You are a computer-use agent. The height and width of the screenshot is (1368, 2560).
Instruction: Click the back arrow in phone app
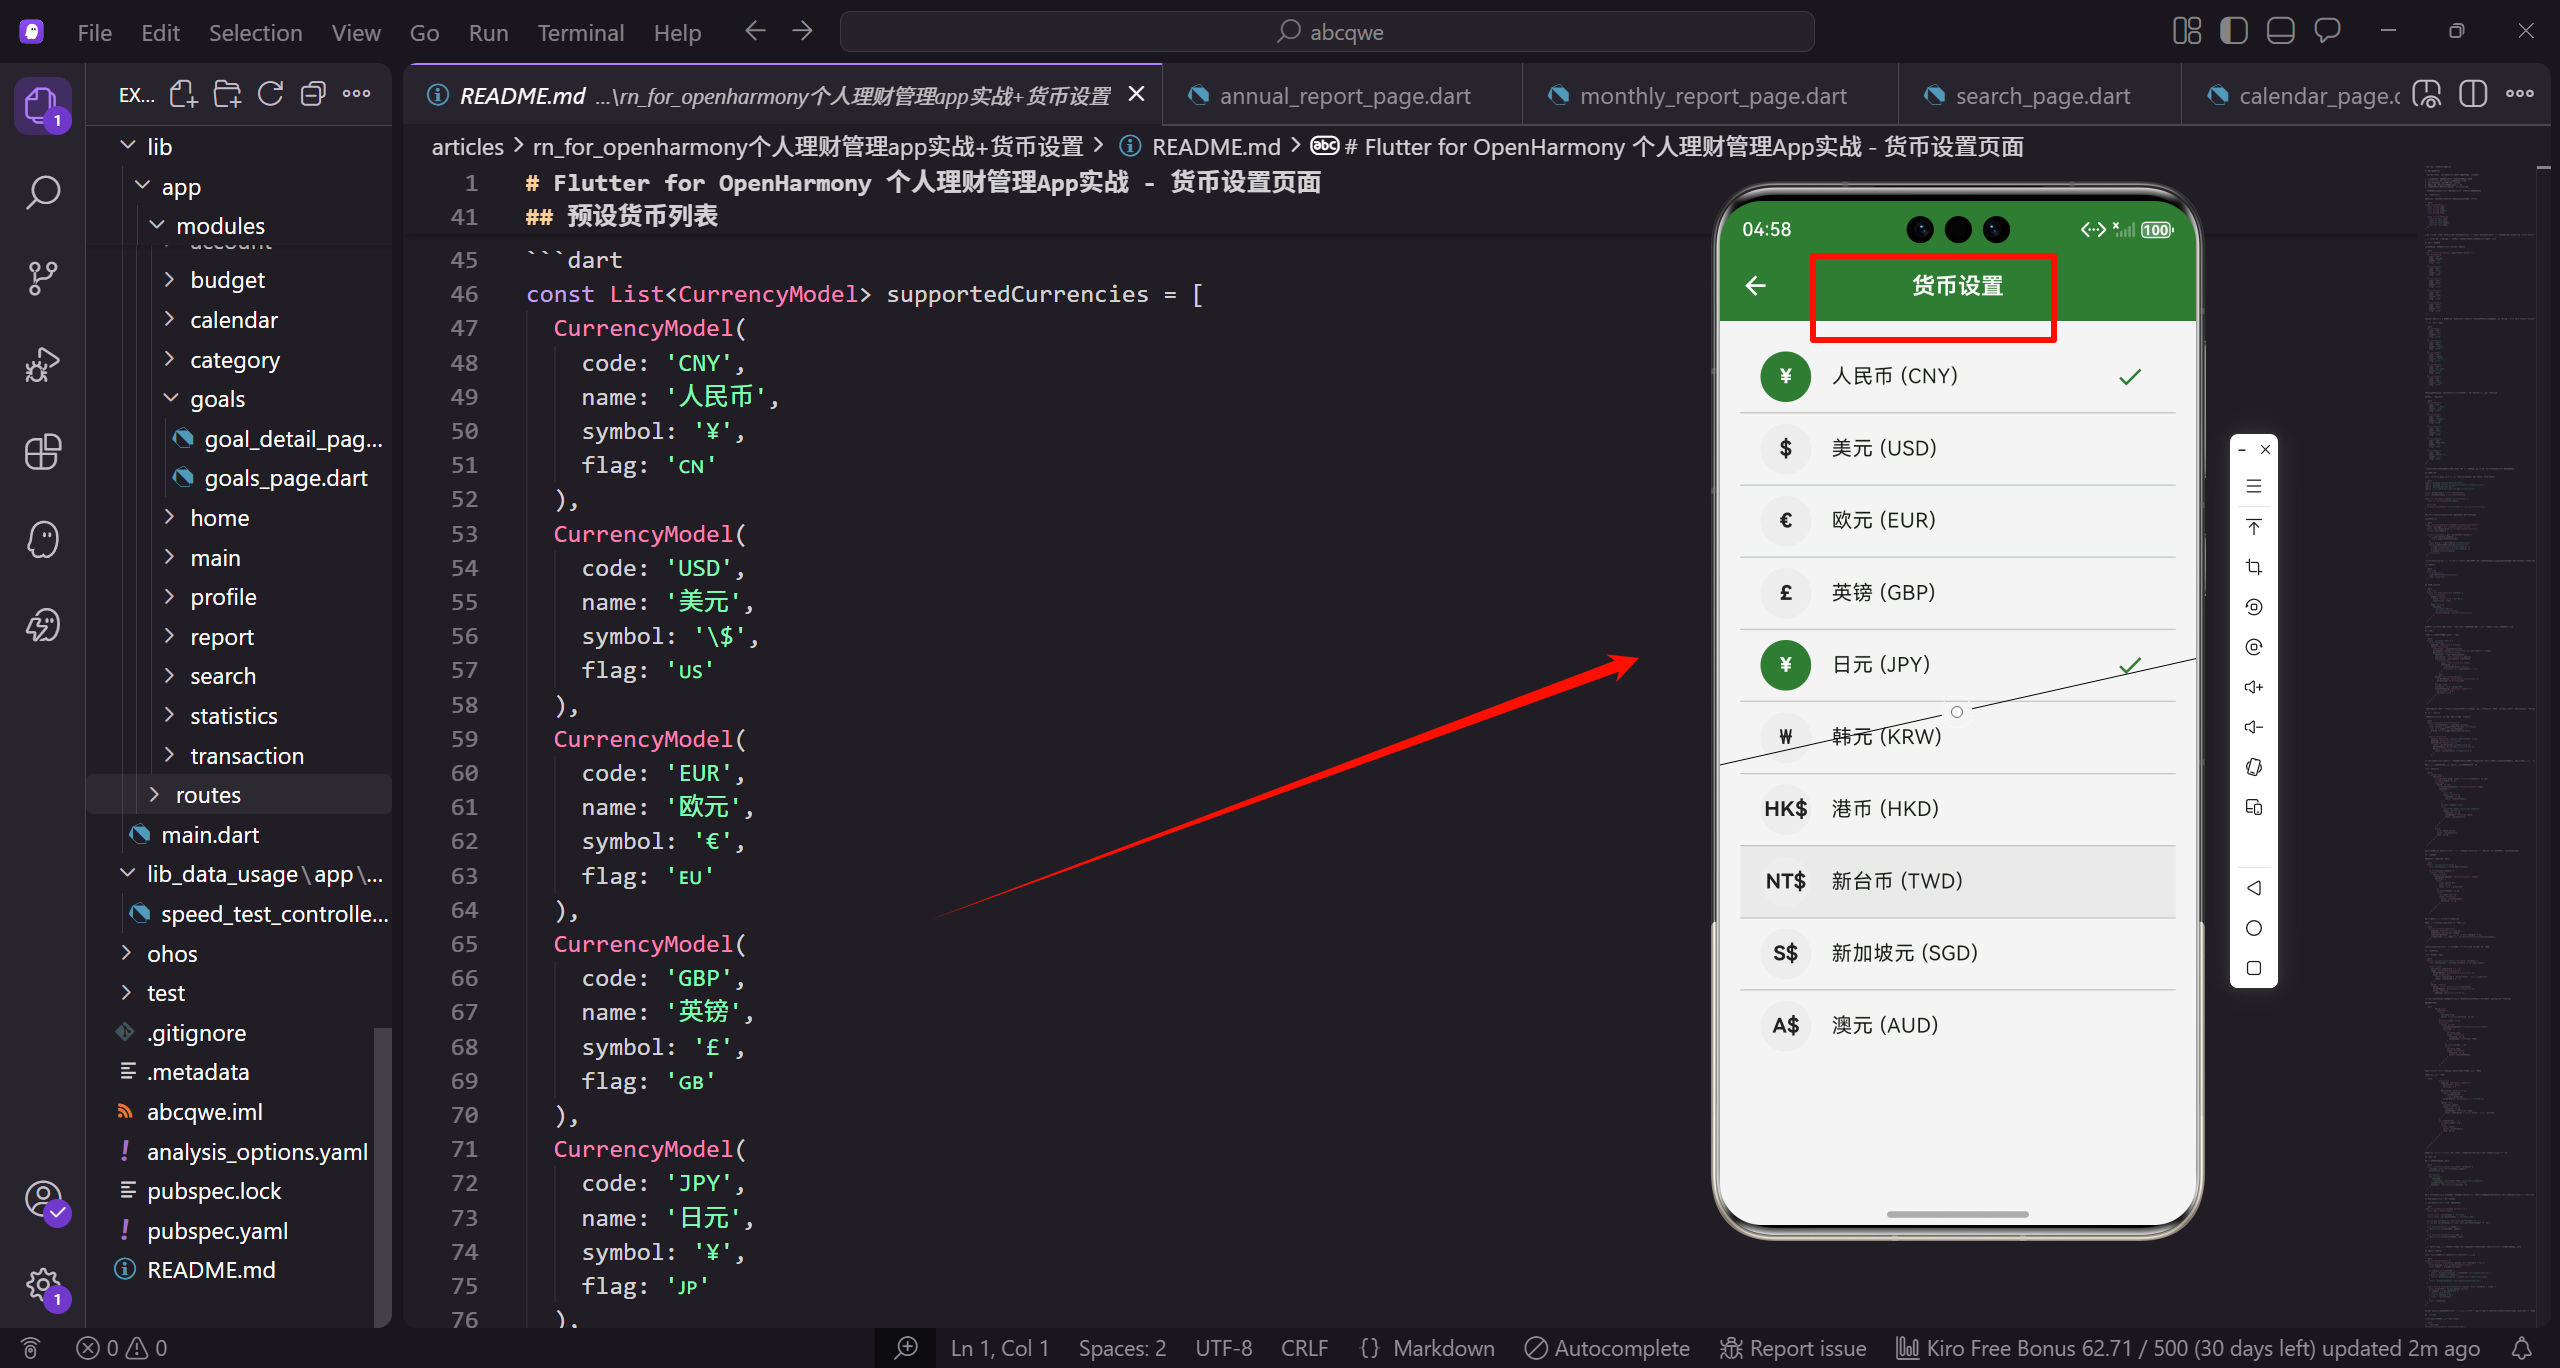point(1755,286)
